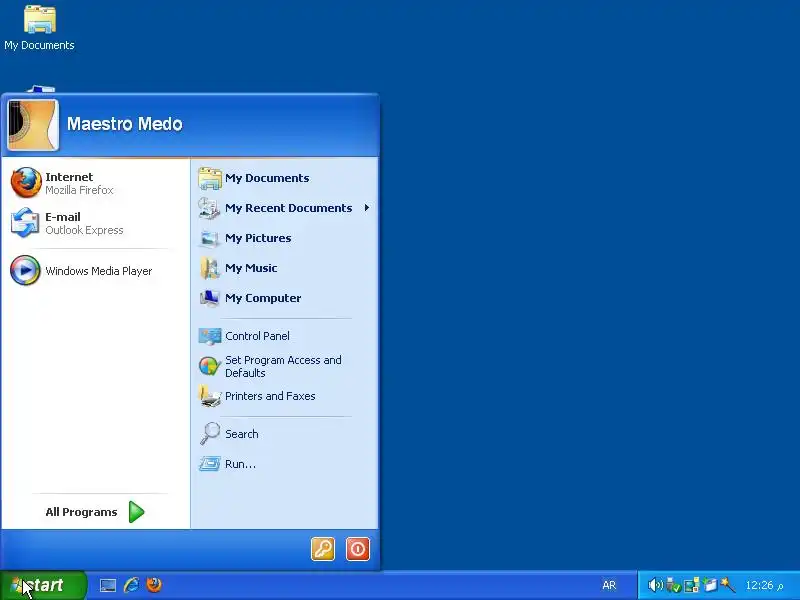Click the All Programs label
This screenshot has width=800, height=600.
point(81,512)
